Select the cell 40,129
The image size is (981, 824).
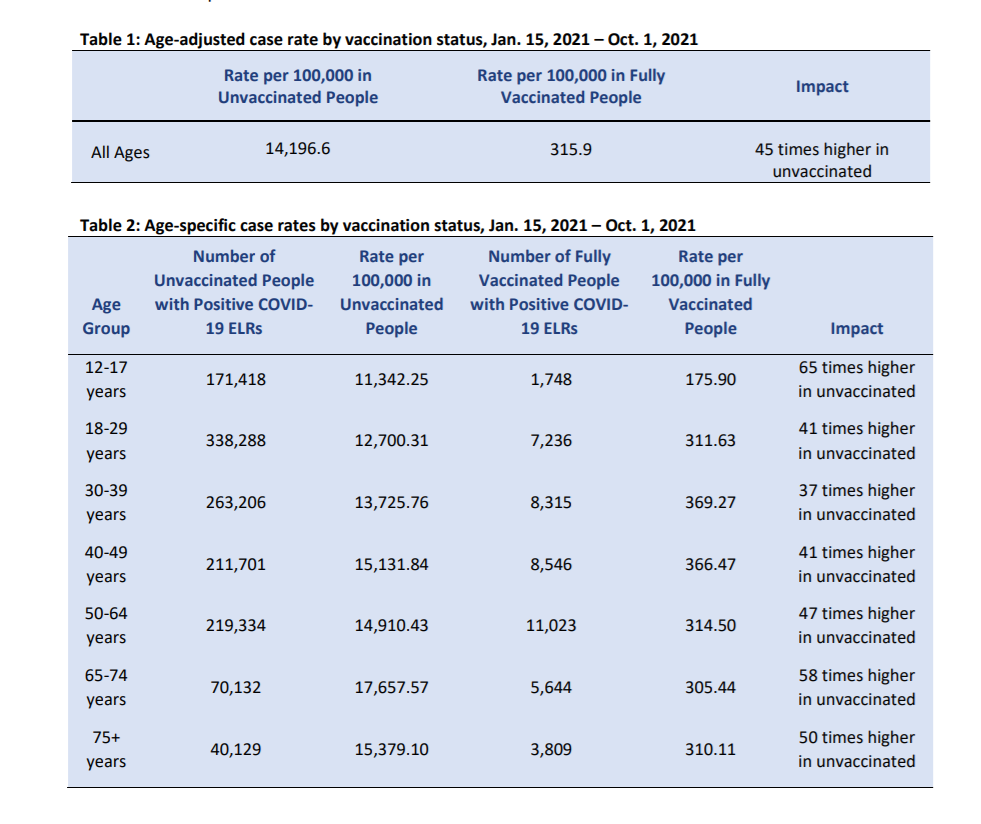(236, 750)
